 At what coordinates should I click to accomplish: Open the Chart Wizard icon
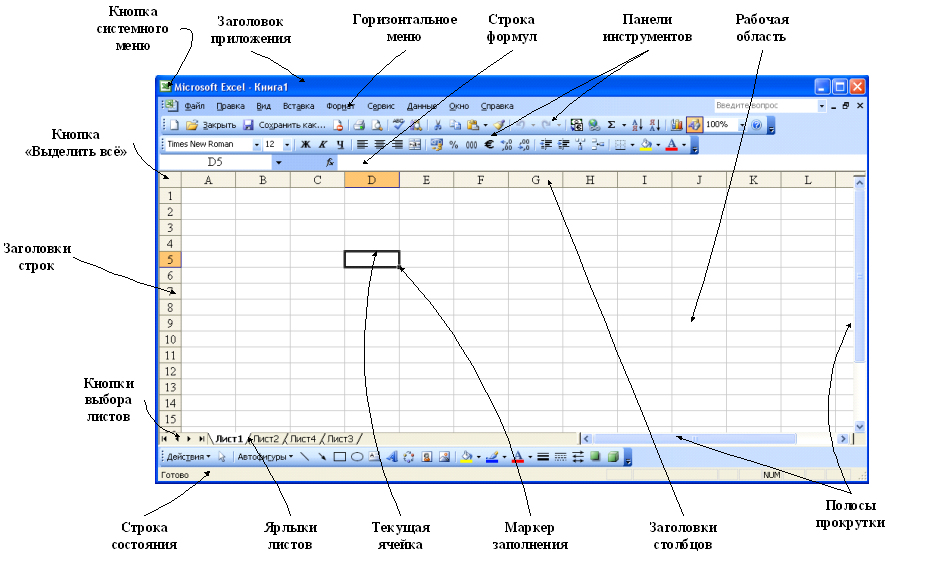click(676, 125)
